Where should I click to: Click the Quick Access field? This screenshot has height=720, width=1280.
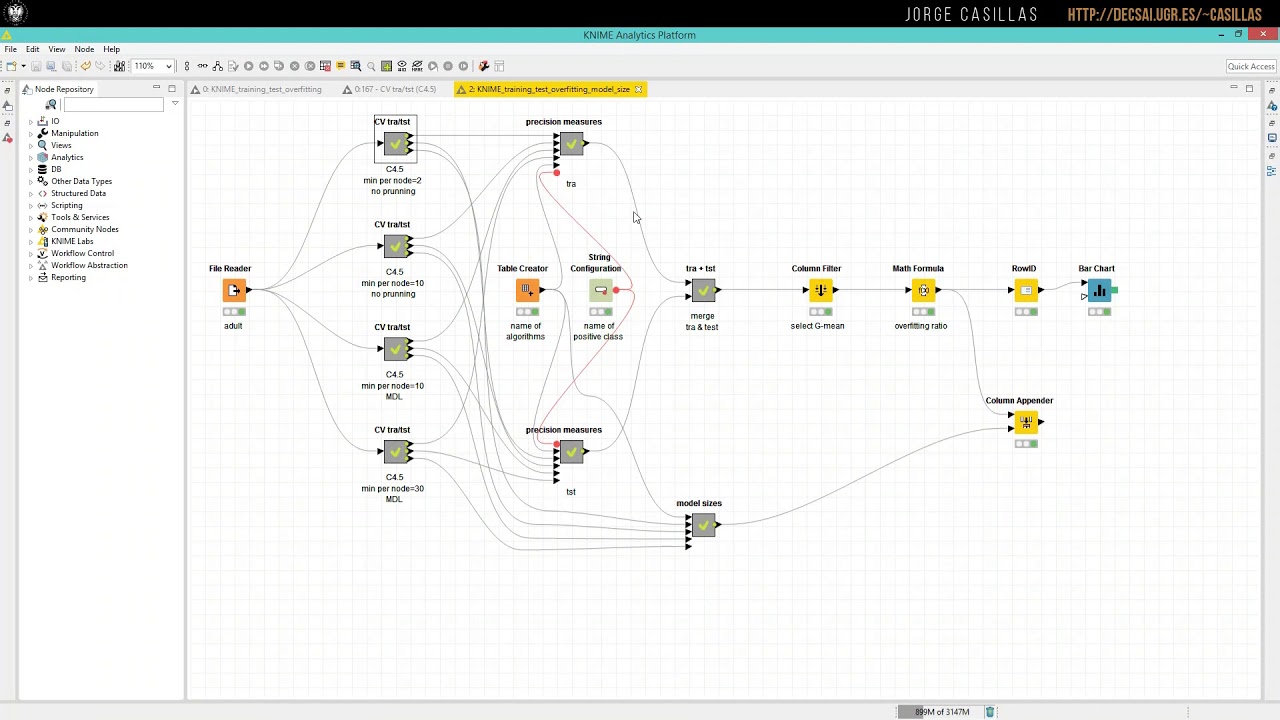click(1251, 66)
